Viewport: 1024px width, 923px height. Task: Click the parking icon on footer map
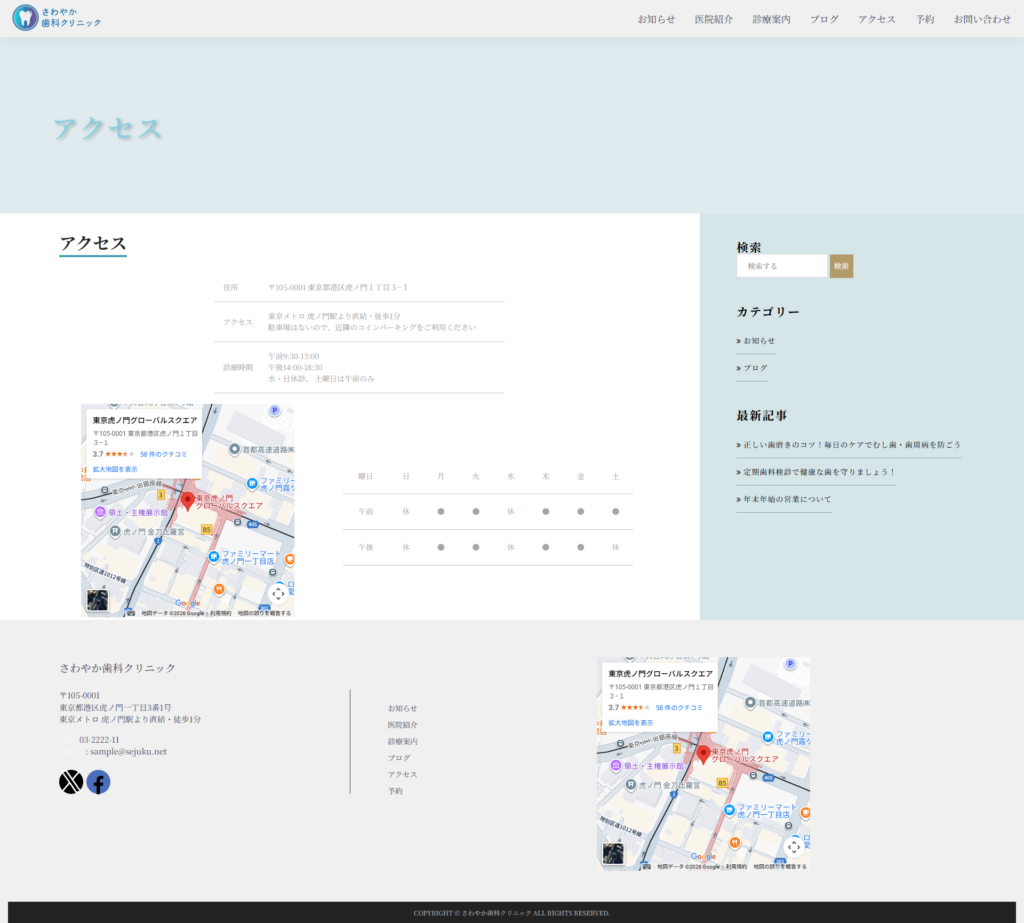[x=790, y=664]
